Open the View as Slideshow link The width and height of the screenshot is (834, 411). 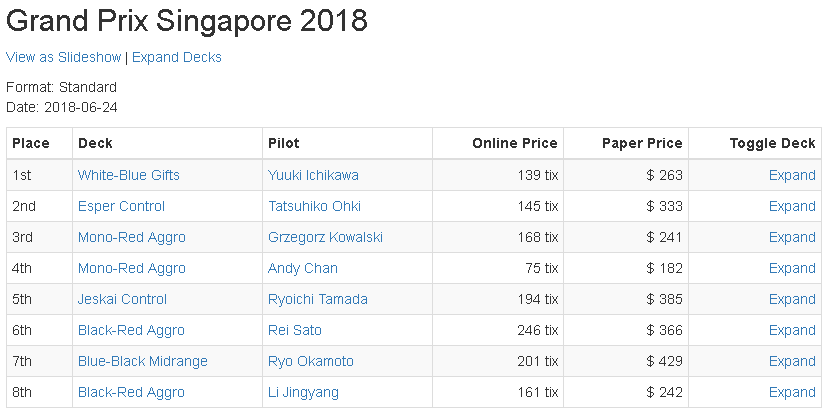[x=63, y=57]
